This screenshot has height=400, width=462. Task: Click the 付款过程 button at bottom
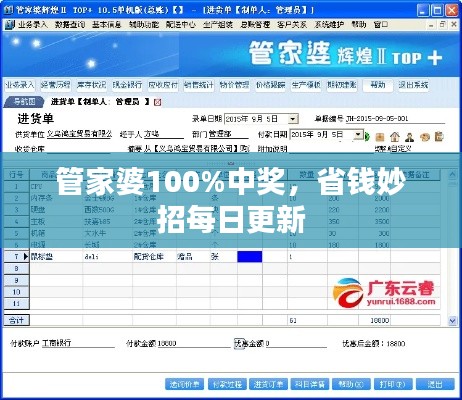(227, 384)
